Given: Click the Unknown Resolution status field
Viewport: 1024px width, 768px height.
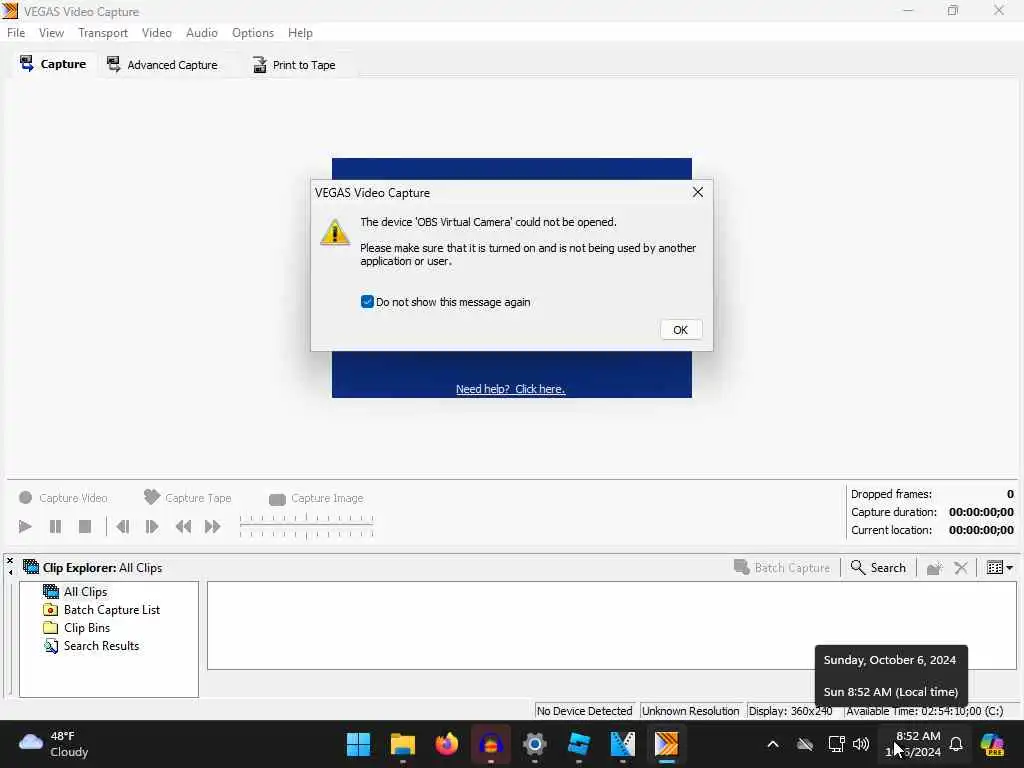Looking at the screenshot, I should coord(690,711).
